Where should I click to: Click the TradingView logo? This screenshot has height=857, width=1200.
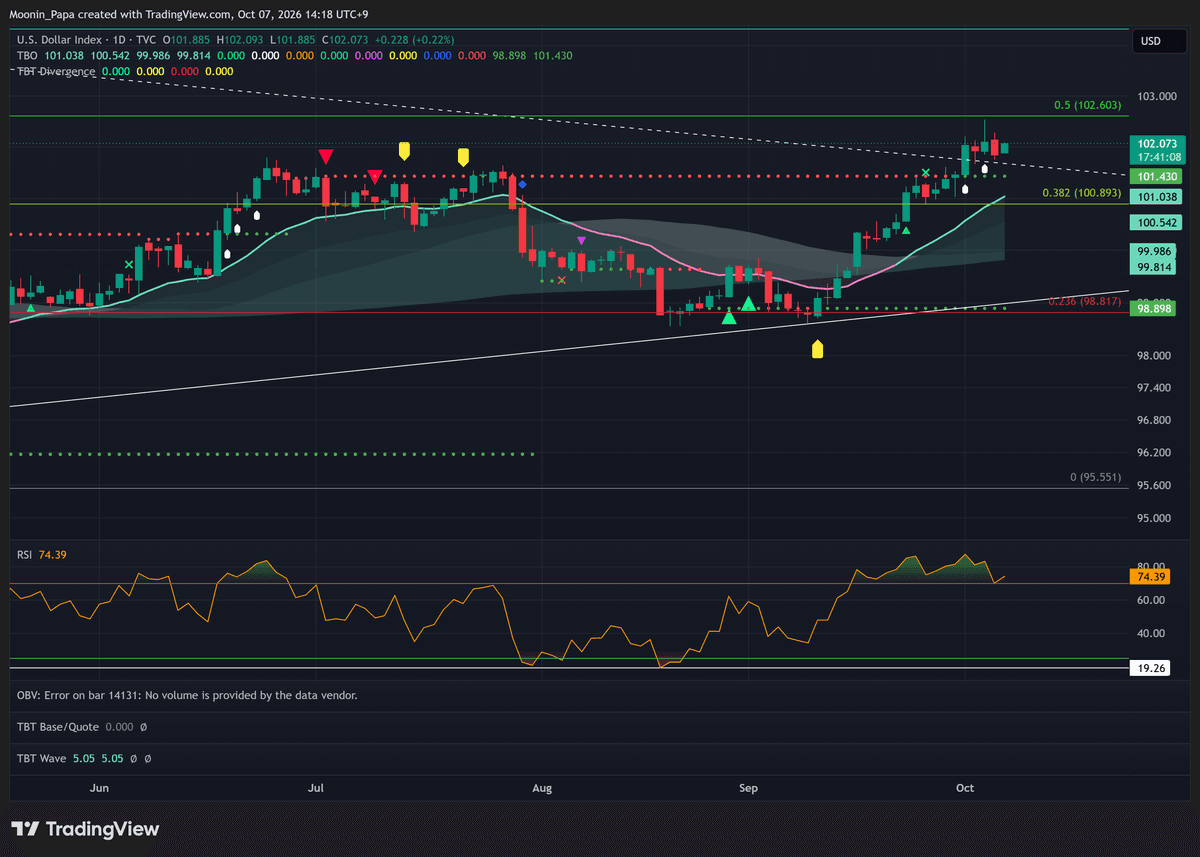(x=85, y=829)
